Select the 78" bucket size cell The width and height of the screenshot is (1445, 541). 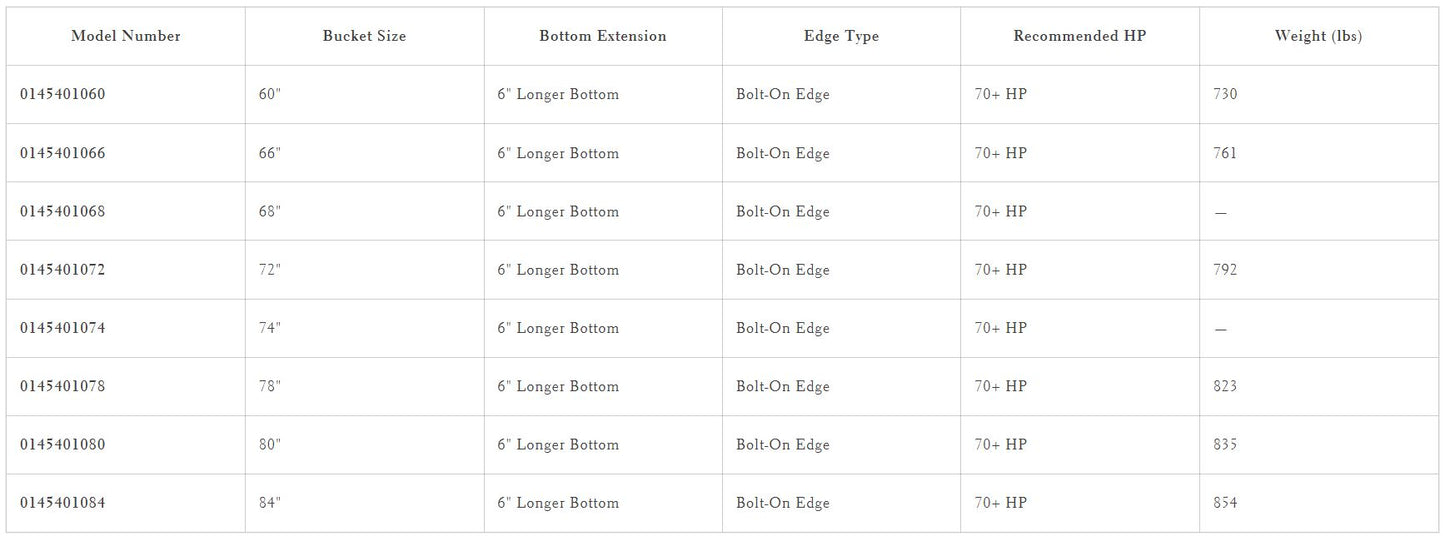[270, 386]
